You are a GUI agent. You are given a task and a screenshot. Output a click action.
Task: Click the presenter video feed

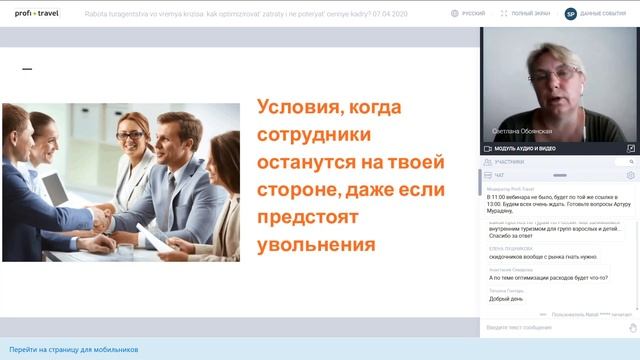[559, 85]
